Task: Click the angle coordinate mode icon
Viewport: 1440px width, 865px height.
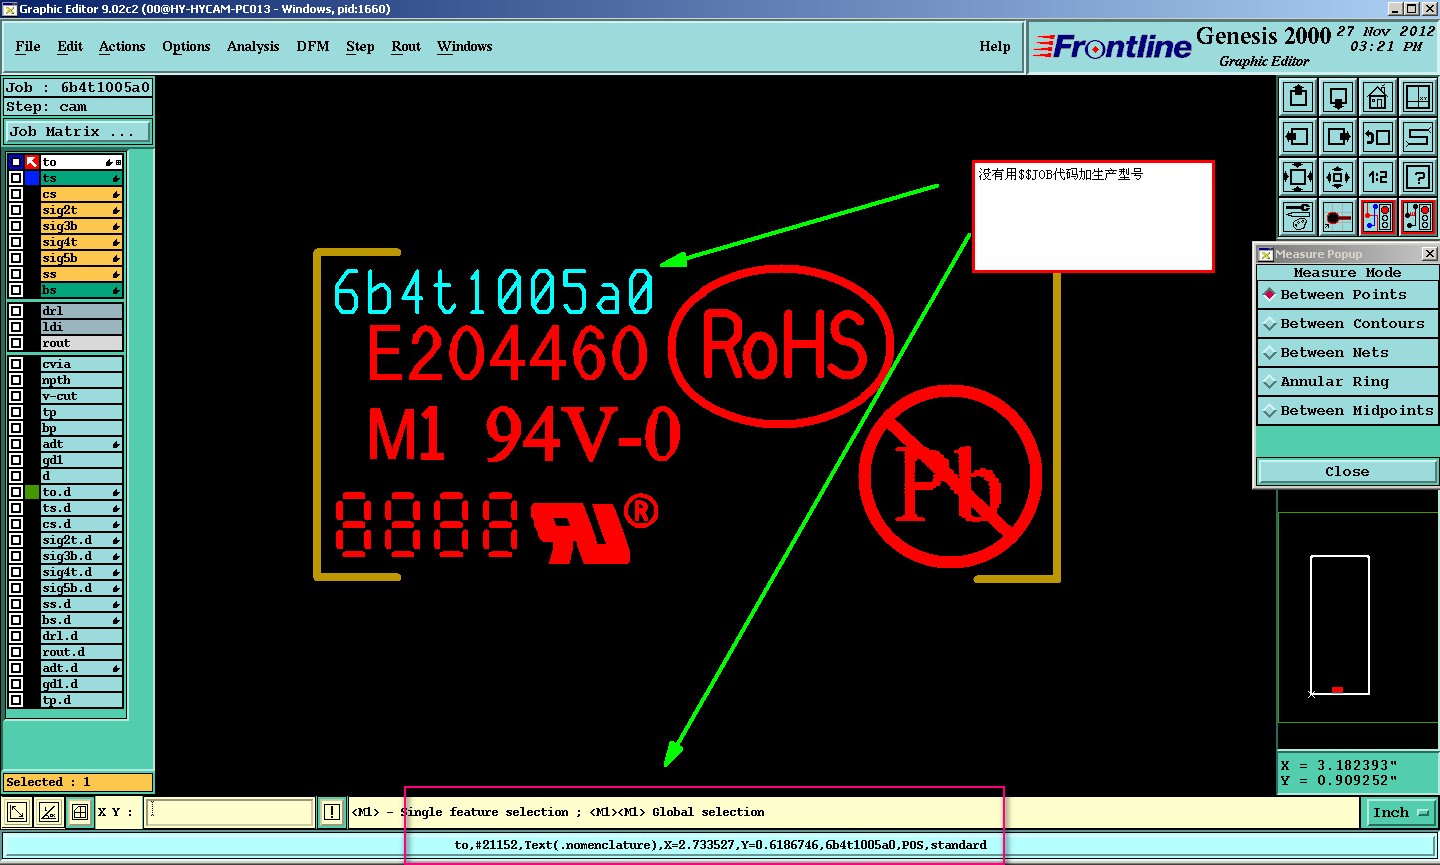Action: coord(49,813)
